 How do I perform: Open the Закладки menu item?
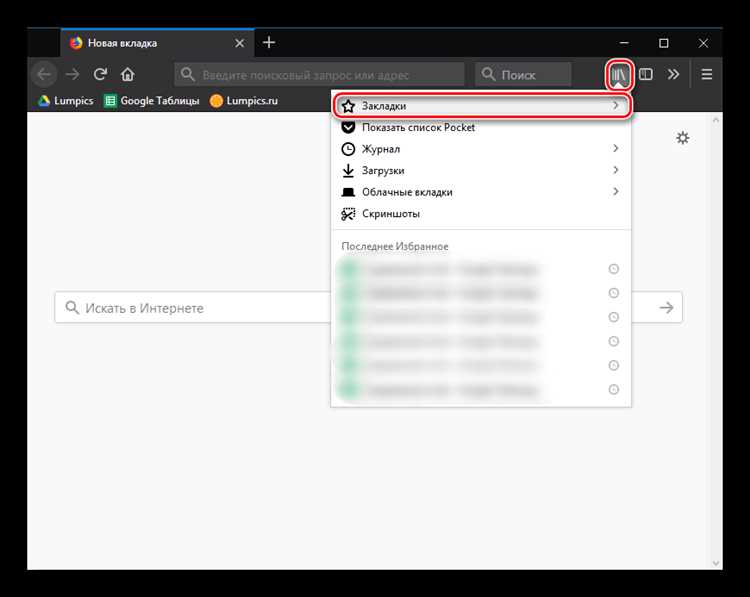pyautogui.click(x=481, y=106)
